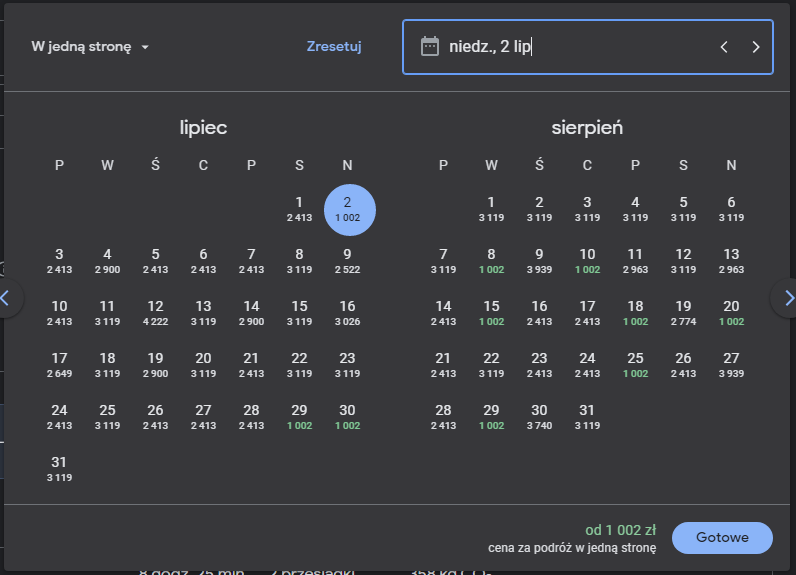This screenshot has height=575, width=796.
Task: Choose July 30 with green price 1 002
Action: (x=347, y=417)
